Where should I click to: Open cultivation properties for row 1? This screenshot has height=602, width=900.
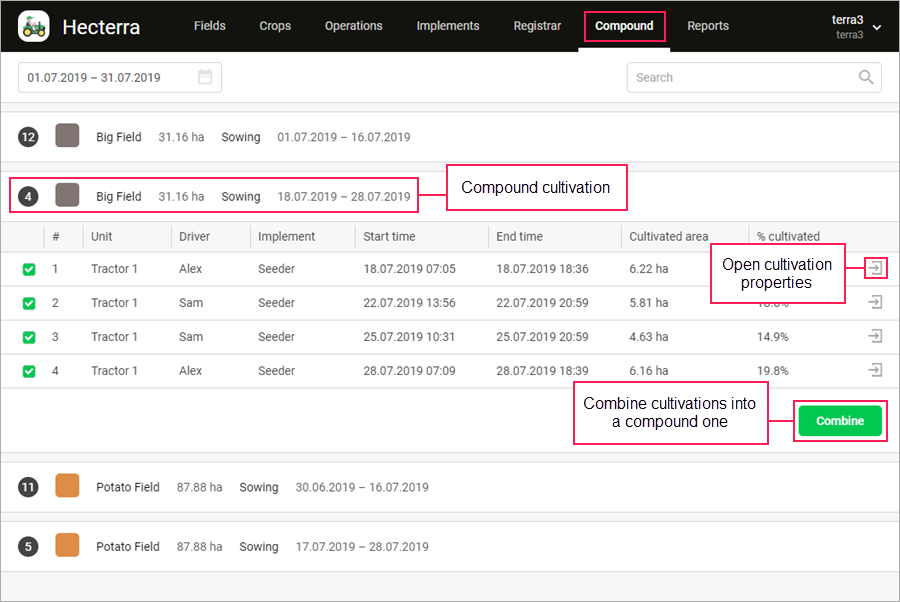pos(875,268)
